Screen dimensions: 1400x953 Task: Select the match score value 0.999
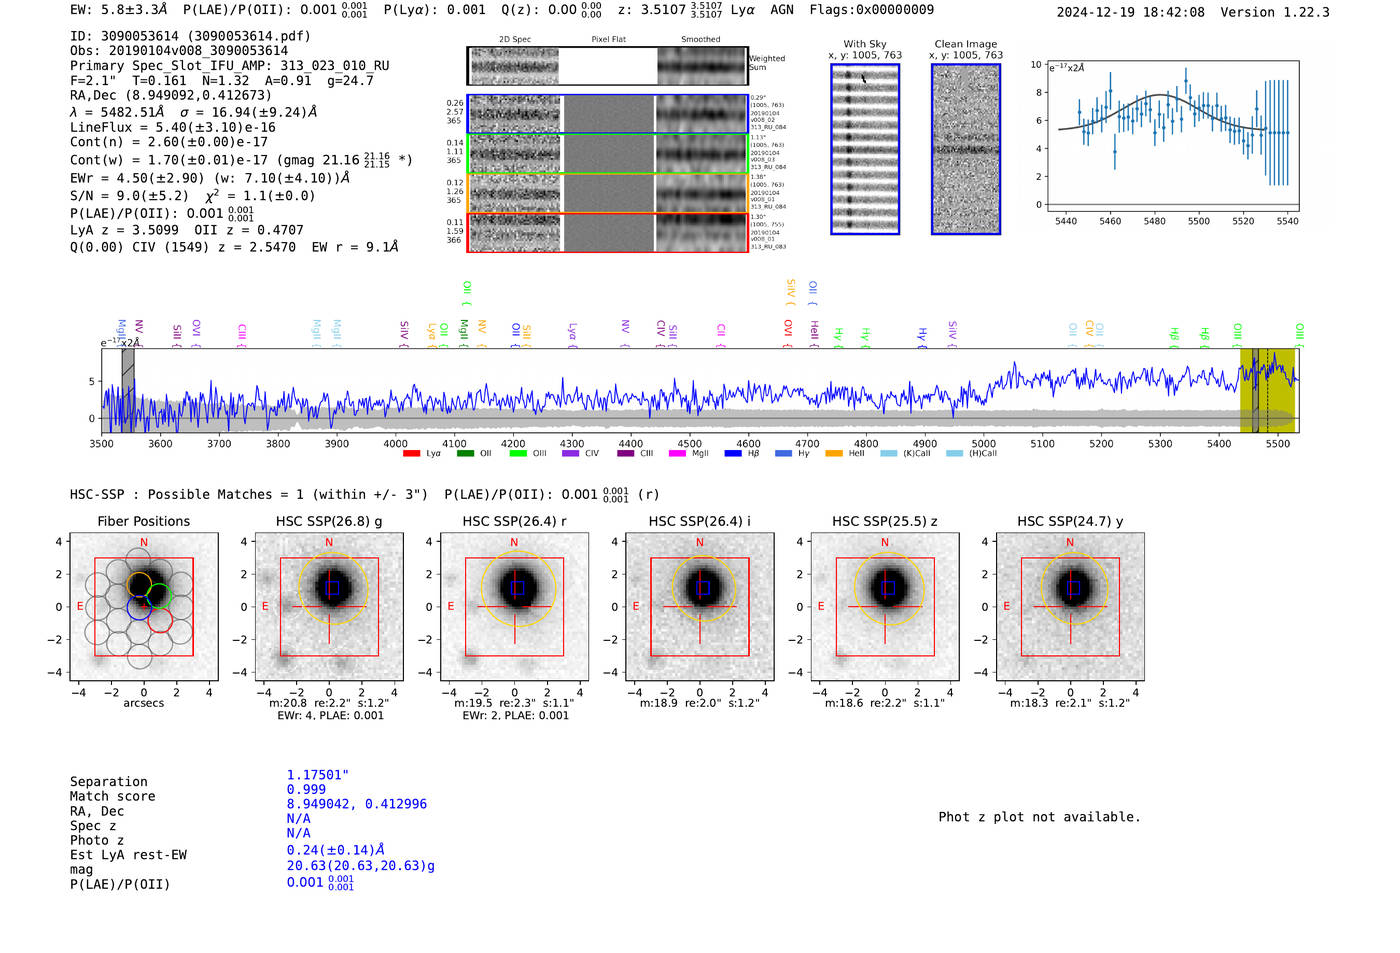306,790
